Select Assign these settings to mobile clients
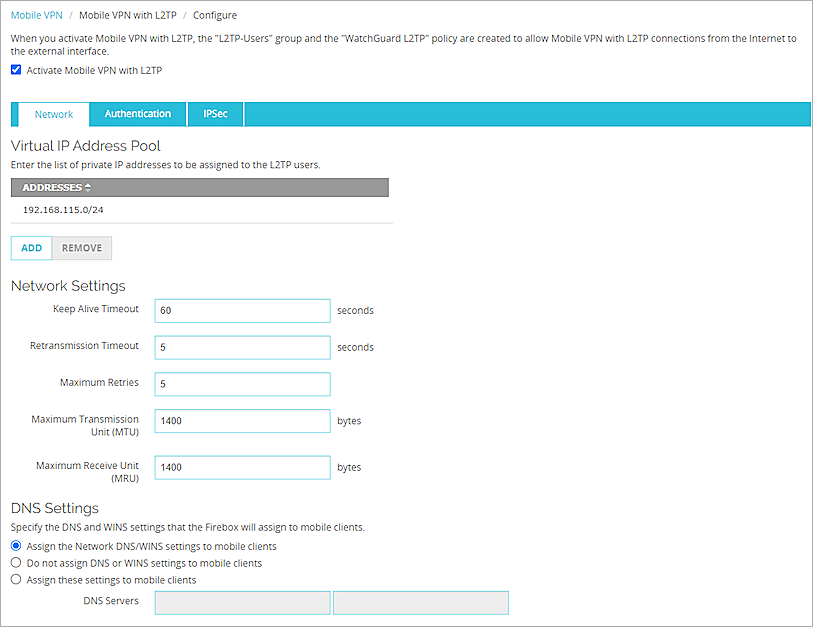The height and width of the screenshot is (627, 813). (x=15, y=579)
